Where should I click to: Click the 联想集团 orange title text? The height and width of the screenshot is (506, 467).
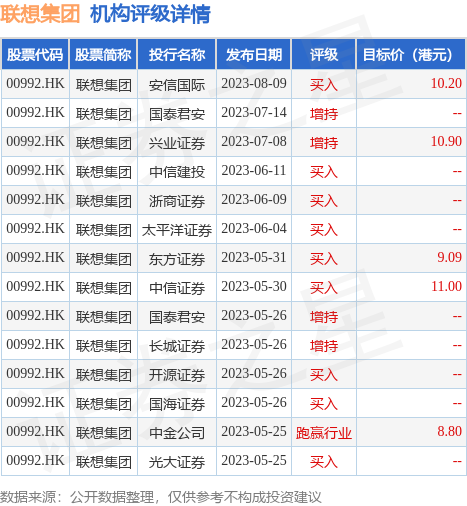tap(40, 14)
